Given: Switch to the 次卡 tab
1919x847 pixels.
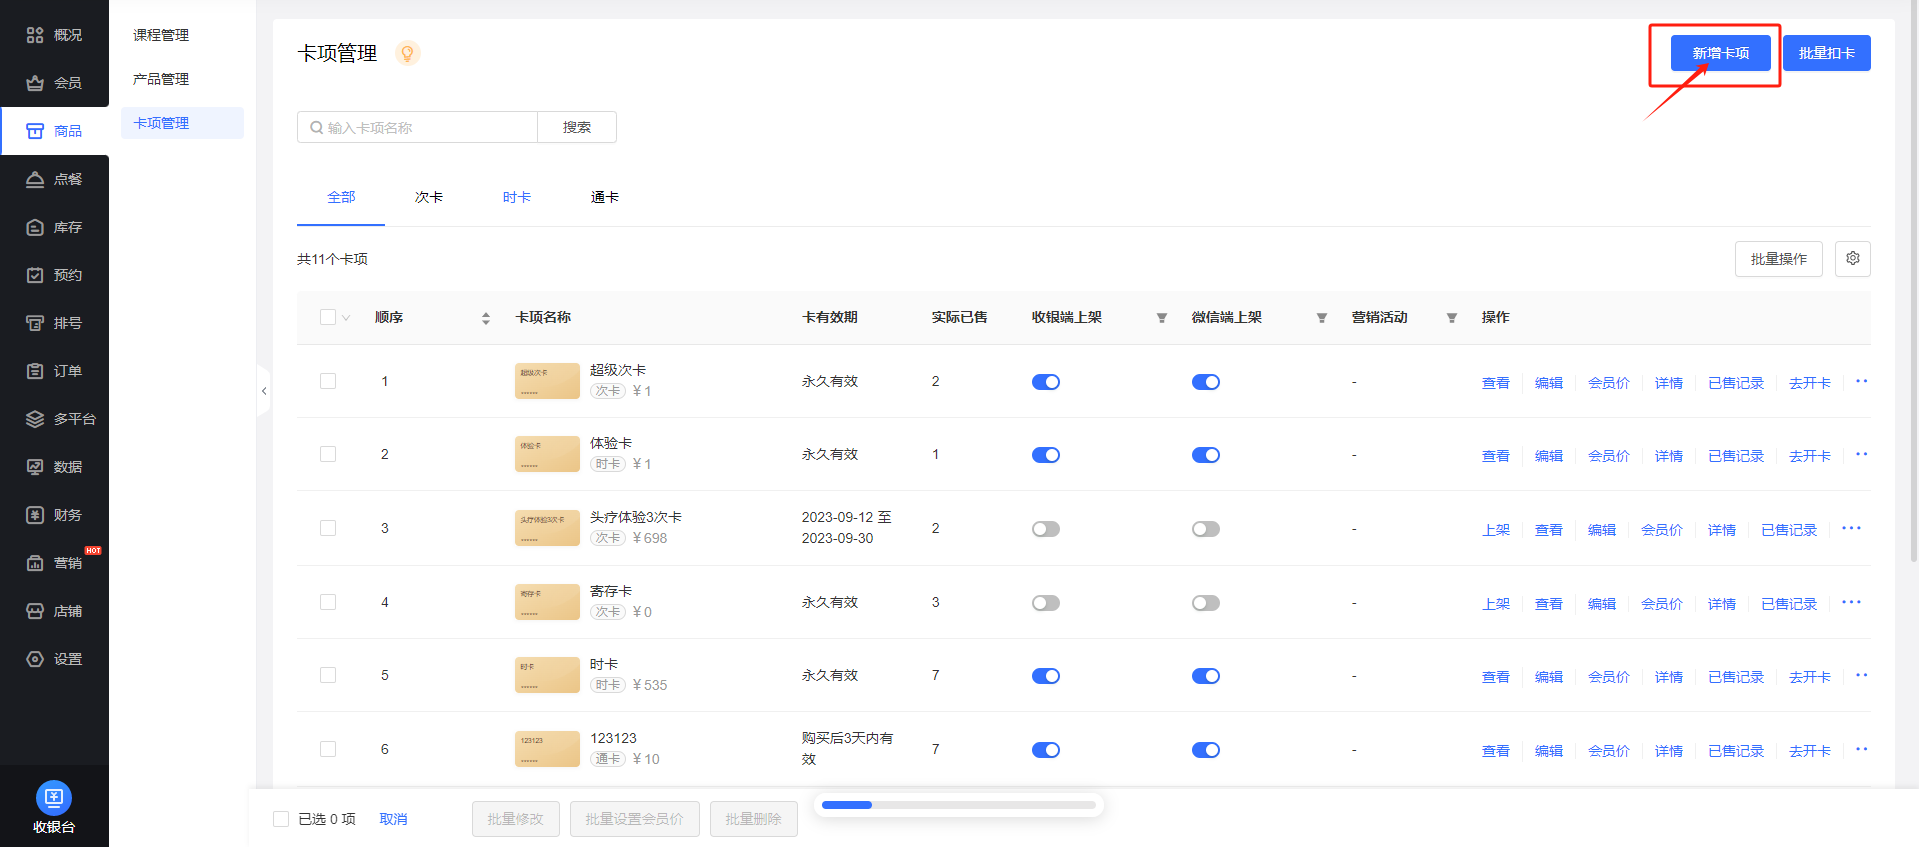Looking at the screenshot, I should pos(428,198).
